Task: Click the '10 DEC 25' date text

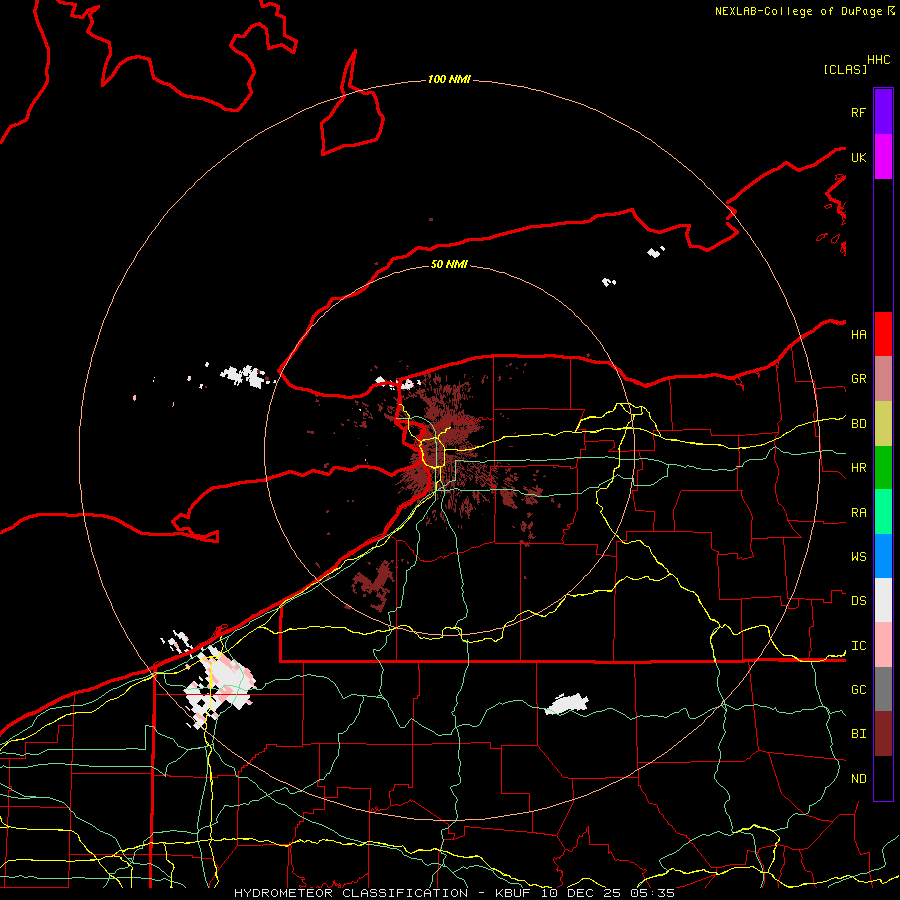Action: point(581,893)
